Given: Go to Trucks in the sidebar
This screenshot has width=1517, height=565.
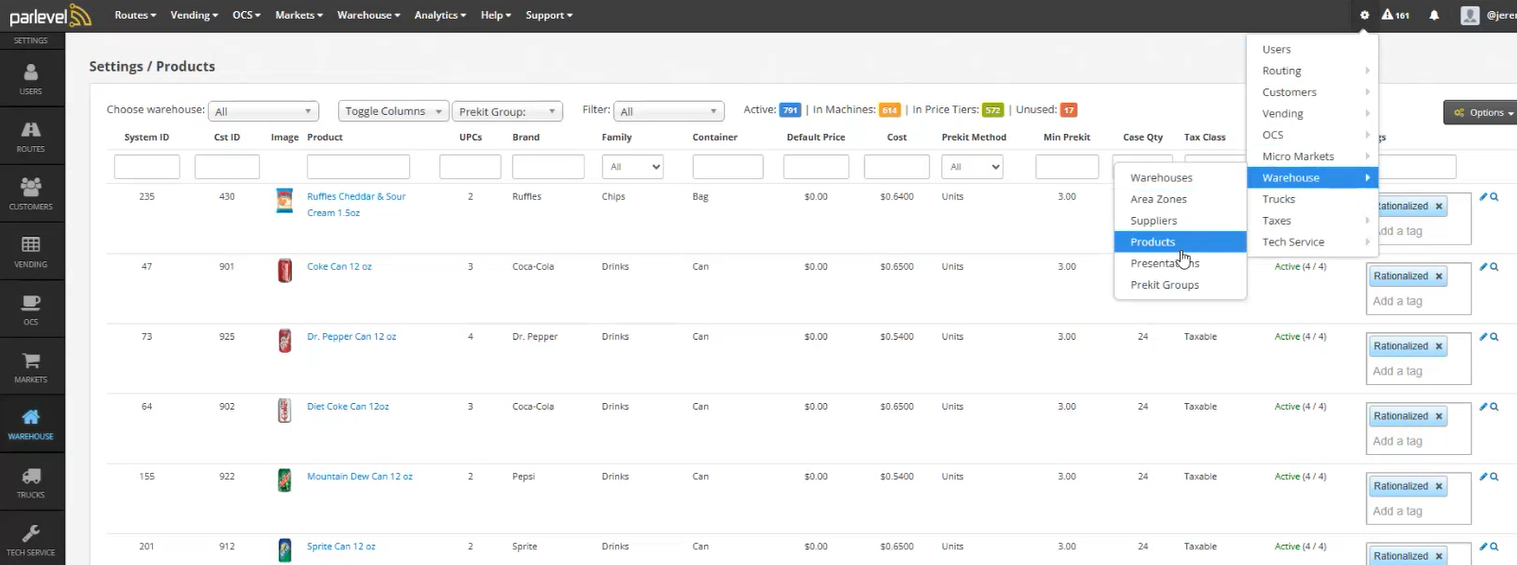Looking at the screenshot, I should (x=31, y=483).
